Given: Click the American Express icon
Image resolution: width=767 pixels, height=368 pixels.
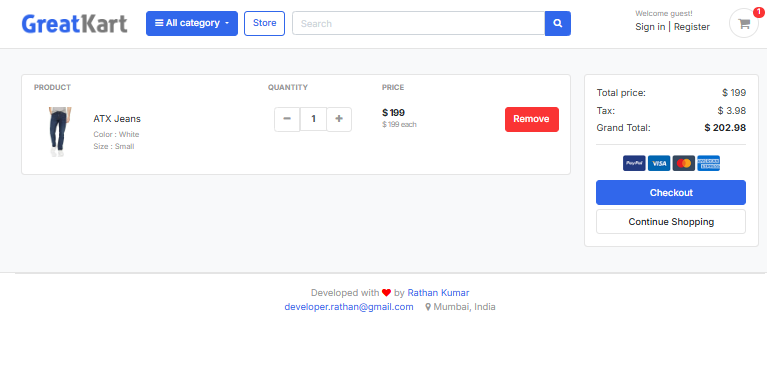Looking at the screenshot, I should 708,163.
